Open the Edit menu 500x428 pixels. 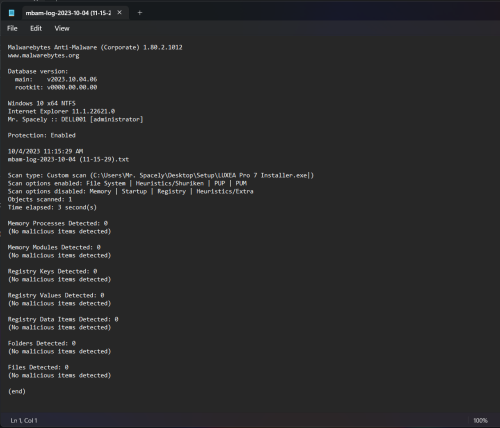(36, 28)
